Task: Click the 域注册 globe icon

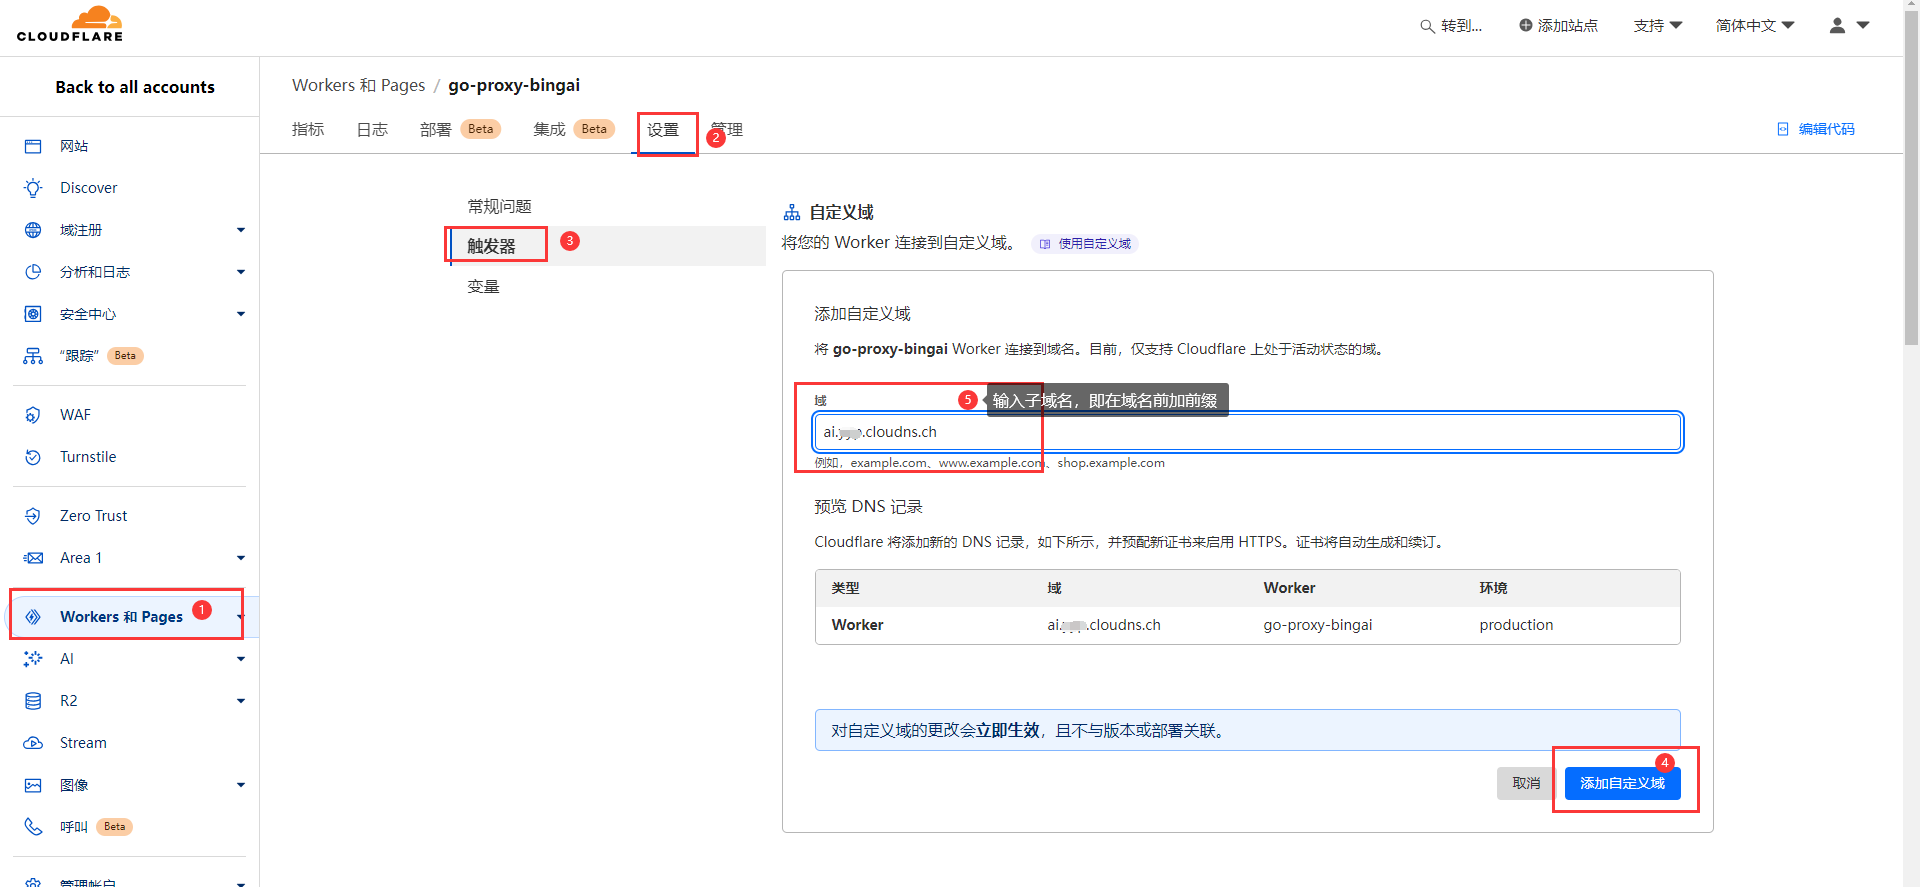Action: (x=33, y=230)
